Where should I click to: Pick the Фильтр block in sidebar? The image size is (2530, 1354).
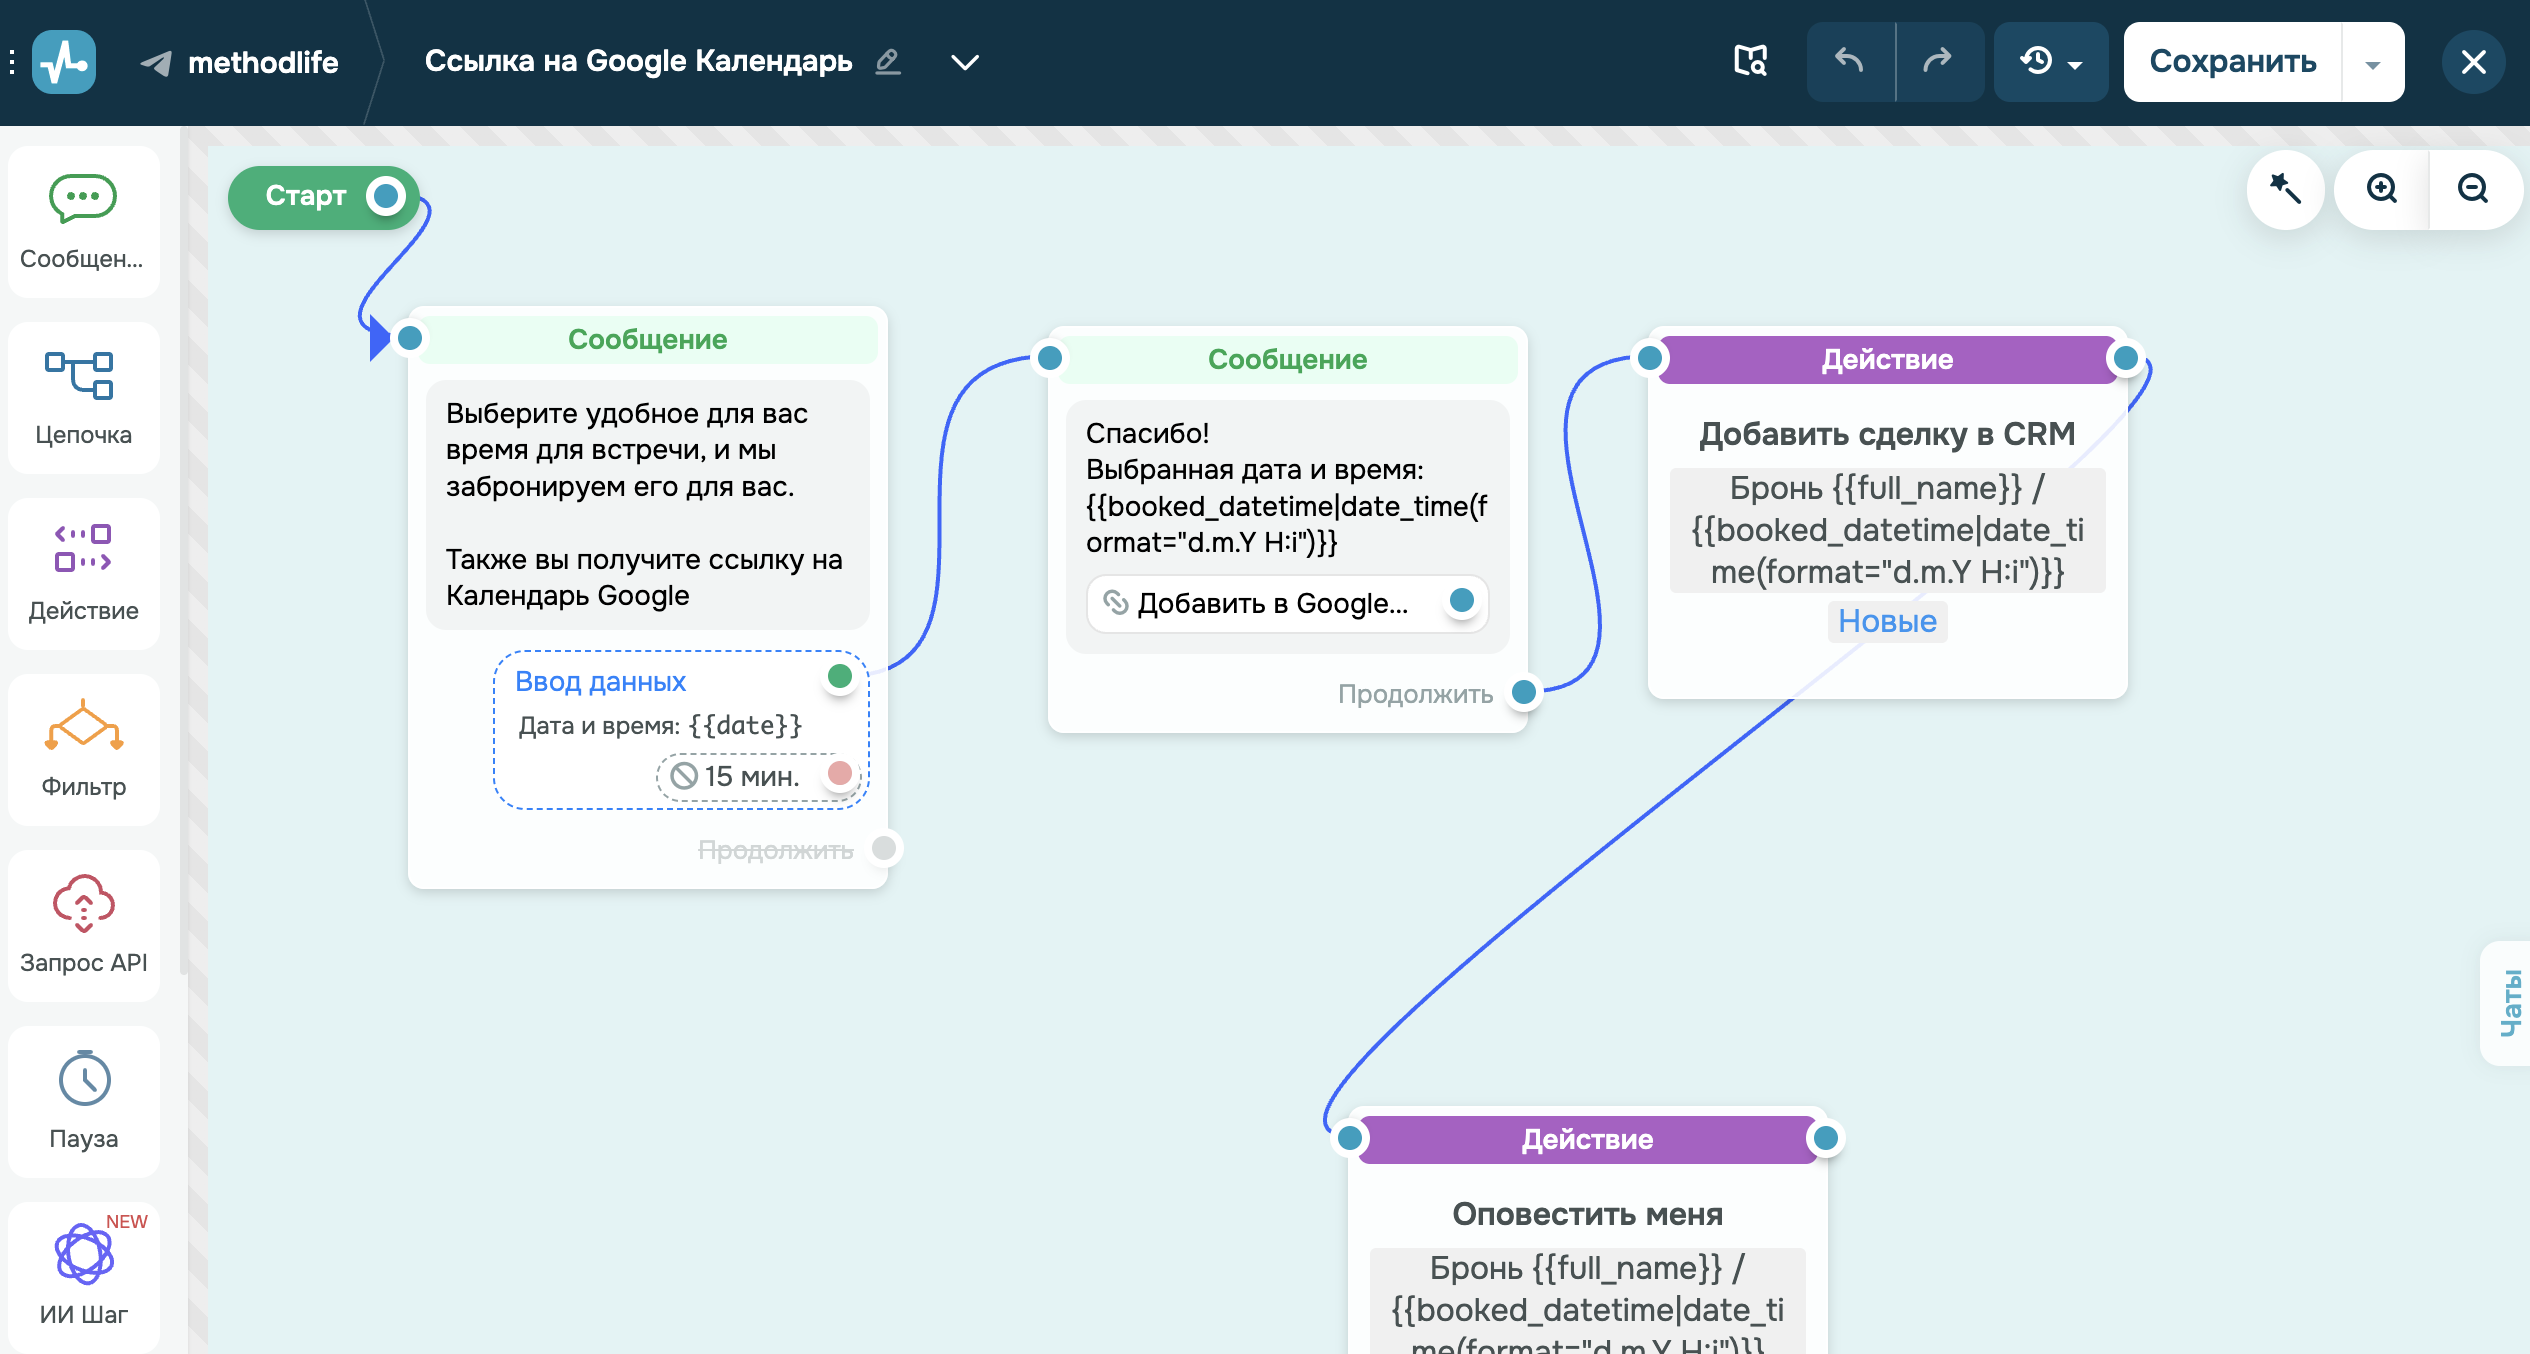pyautogui.click(x=83, y=749)
